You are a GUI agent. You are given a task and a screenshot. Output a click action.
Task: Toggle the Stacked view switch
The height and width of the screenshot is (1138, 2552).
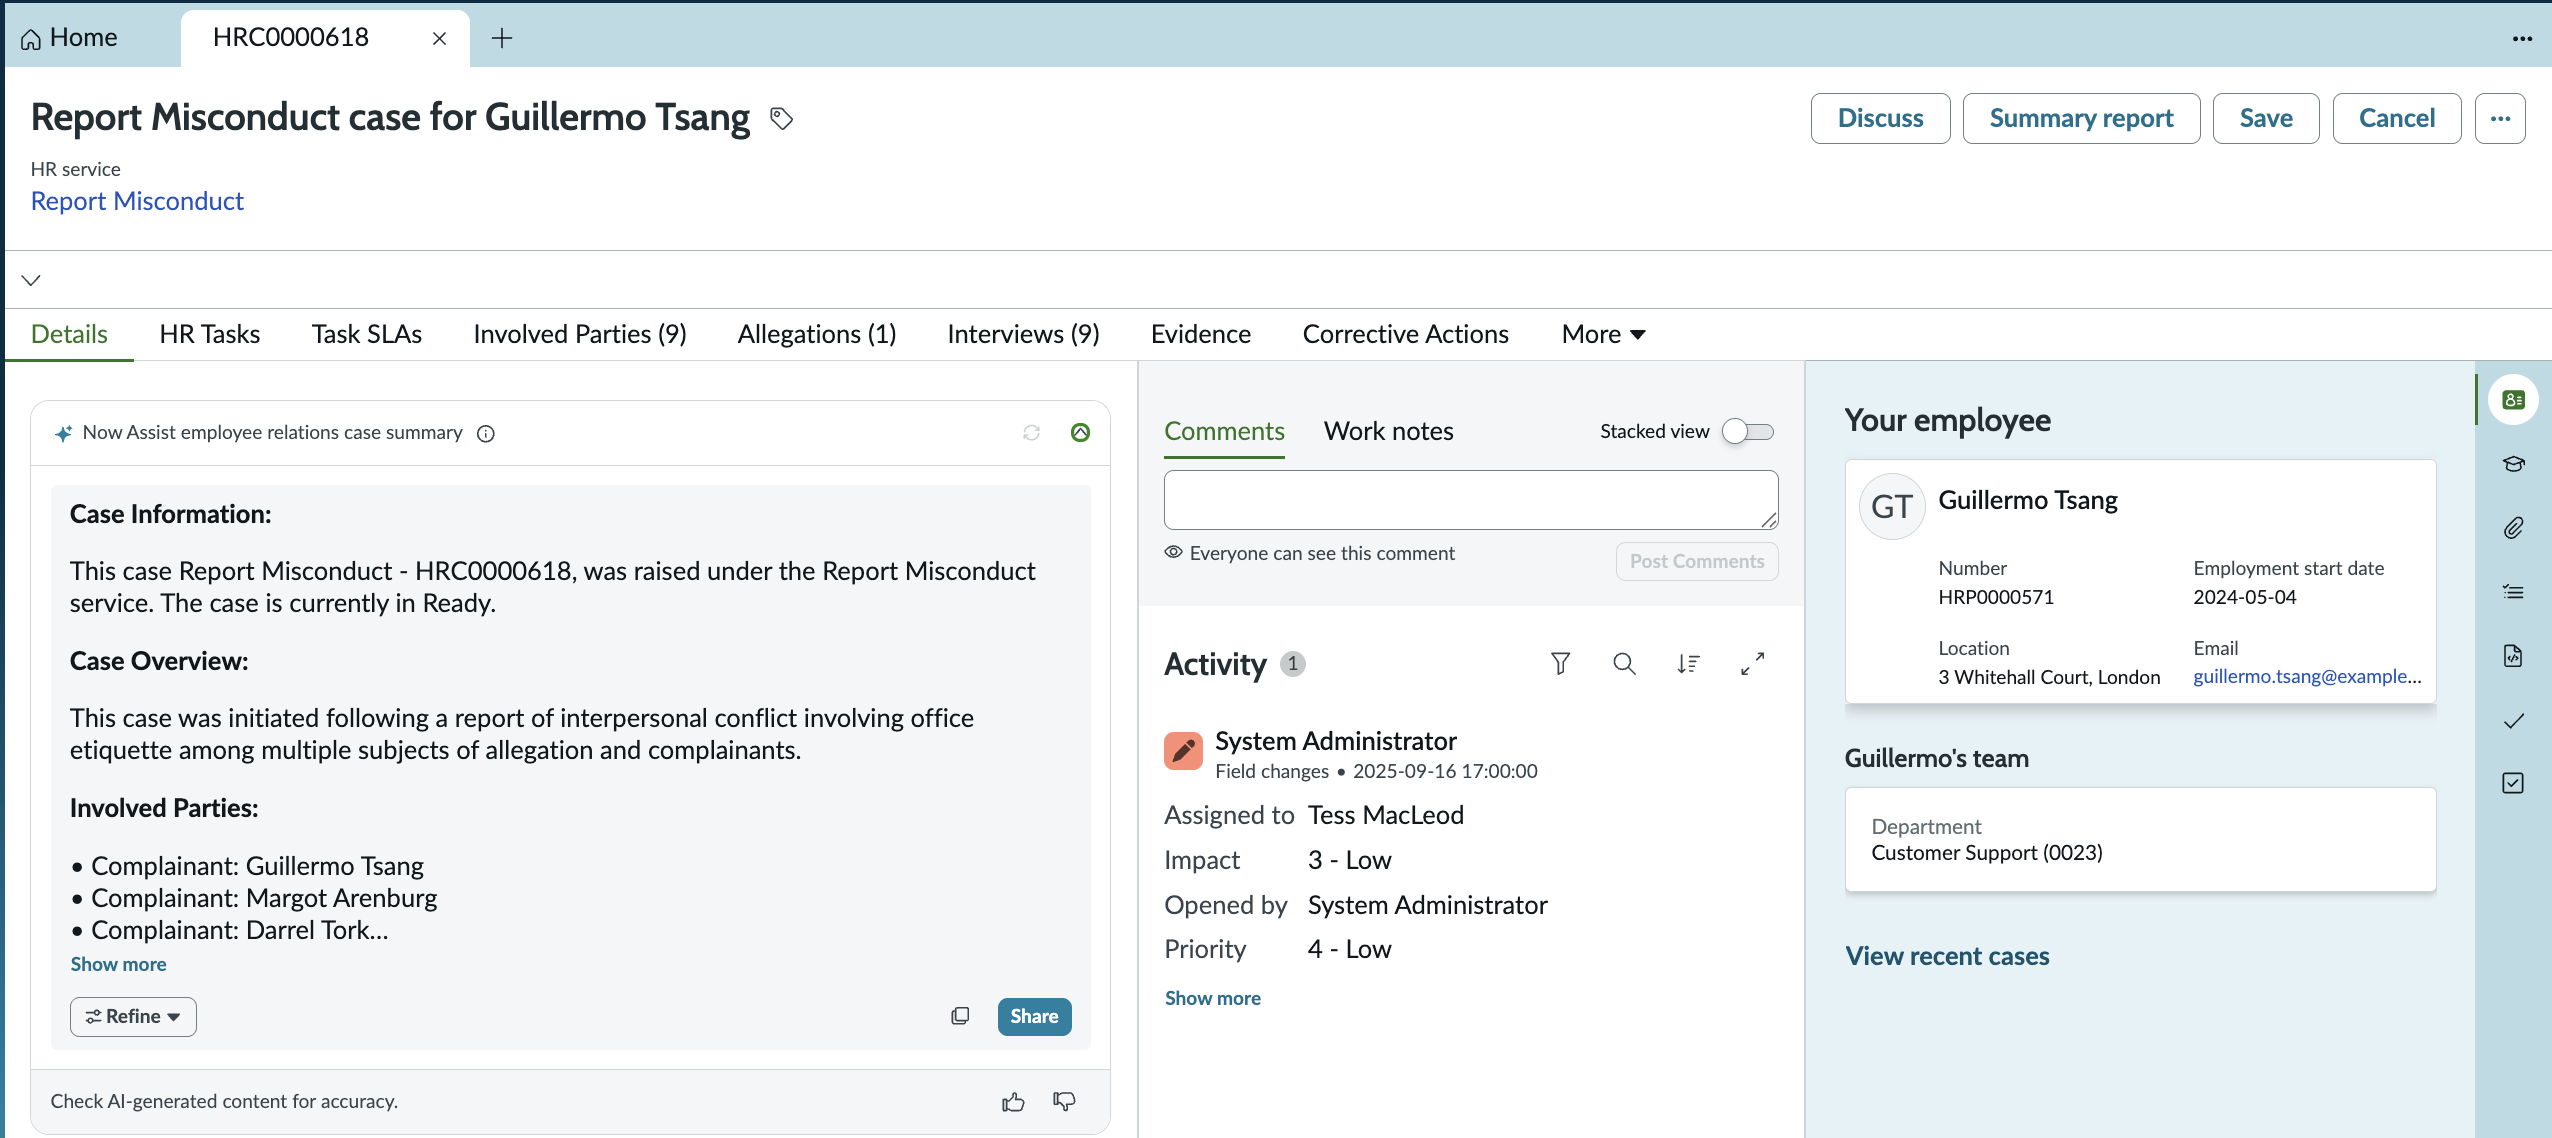1747,432
